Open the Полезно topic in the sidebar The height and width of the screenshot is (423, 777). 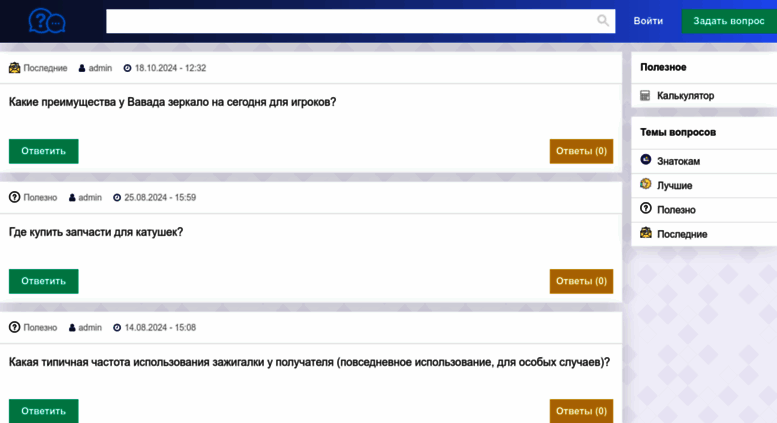676,210
